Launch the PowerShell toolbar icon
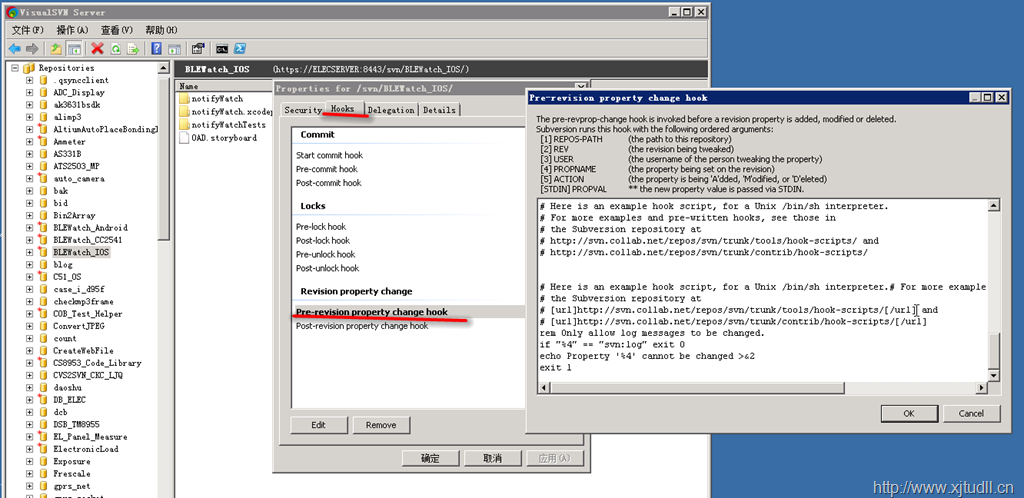Viewport: 1024px width, 498px height. click(x=240, y=48)
